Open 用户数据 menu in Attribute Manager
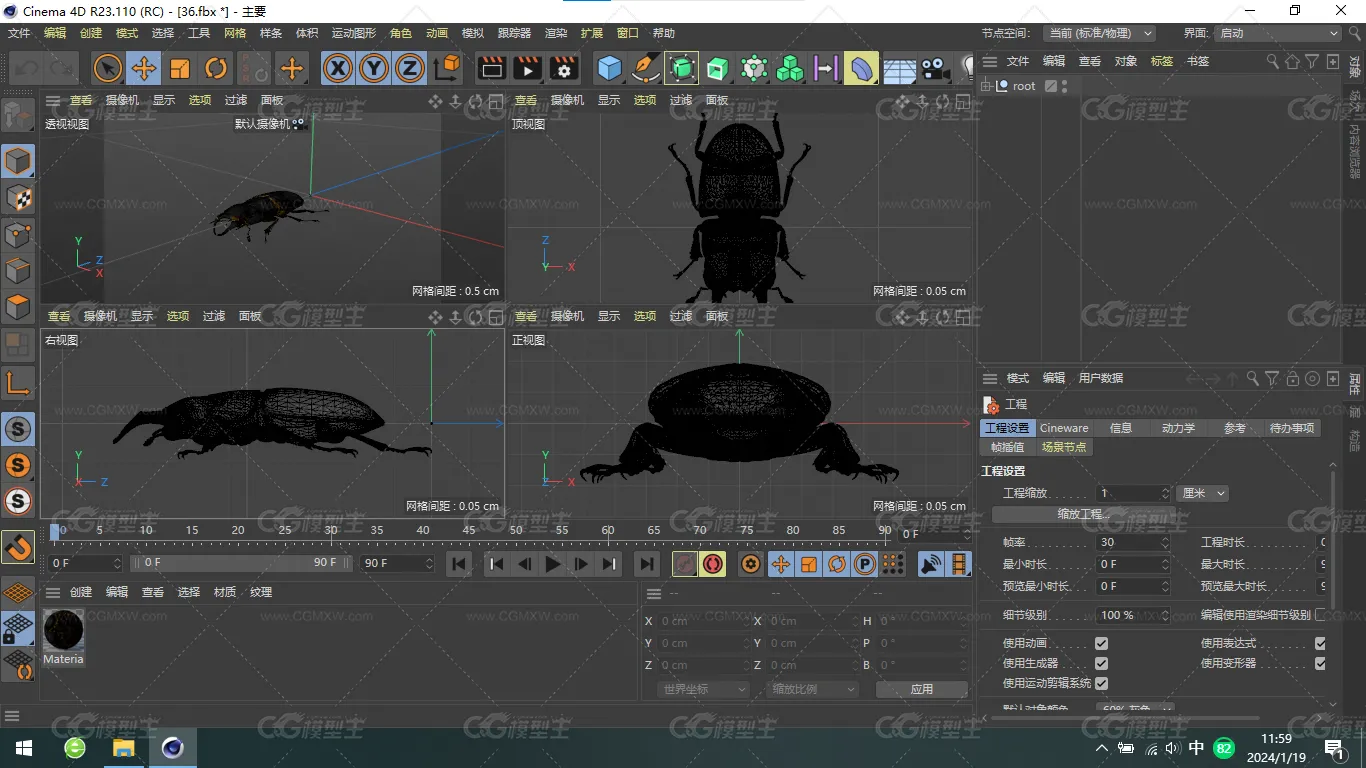Screen dimensions: 1366x768 1100,378
